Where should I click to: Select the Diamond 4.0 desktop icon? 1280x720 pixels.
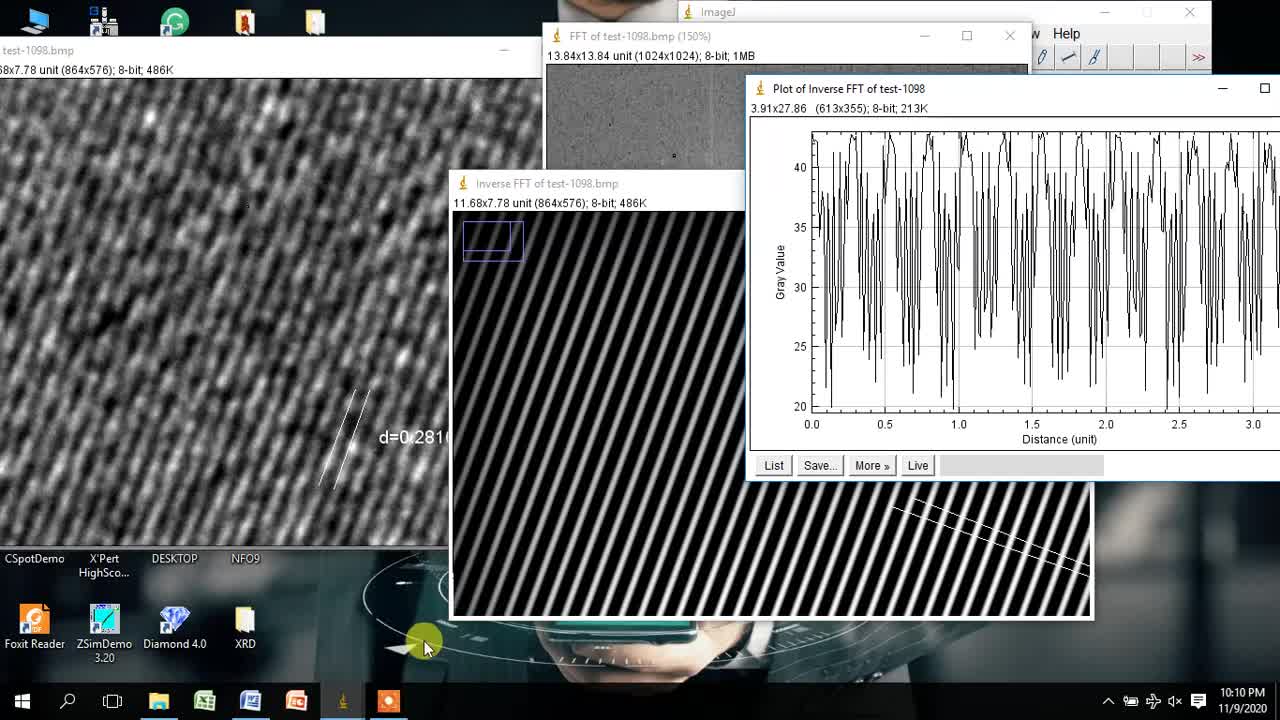point(175,627)
